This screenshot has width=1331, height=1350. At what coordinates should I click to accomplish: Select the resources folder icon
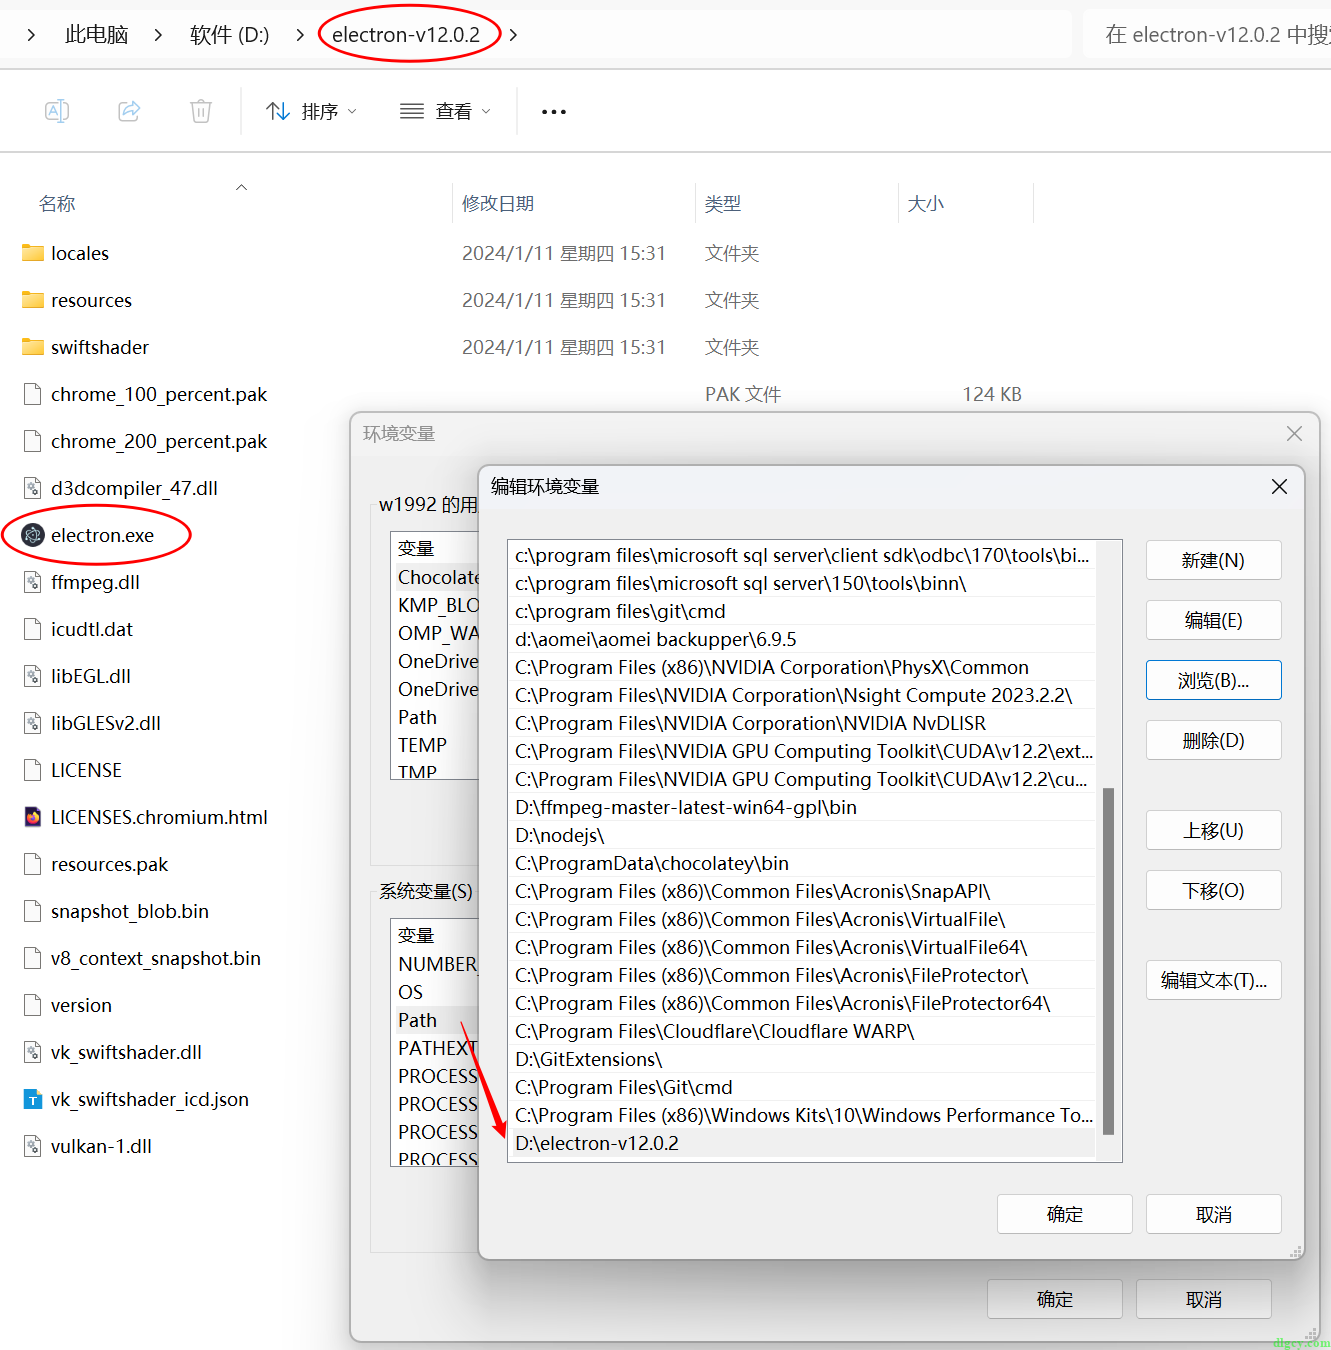(x=33, y=300)
